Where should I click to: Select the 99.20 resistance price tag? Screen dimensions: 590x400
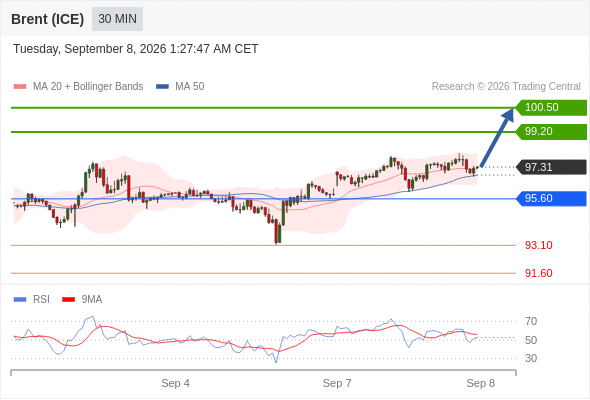(550, 132)
